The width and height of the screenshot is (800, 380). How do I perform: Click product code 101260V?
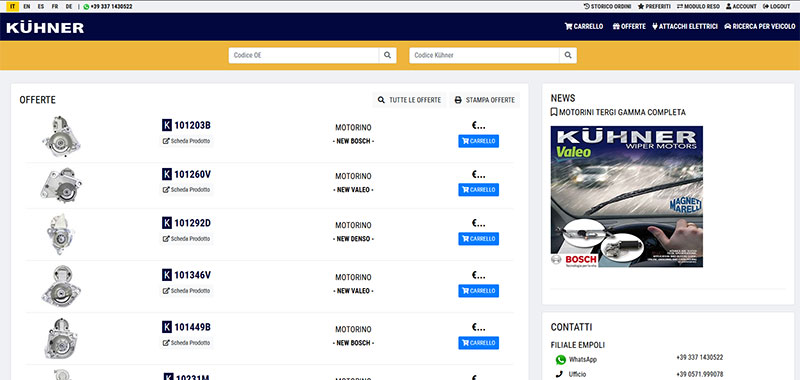[x=192, y=174]
